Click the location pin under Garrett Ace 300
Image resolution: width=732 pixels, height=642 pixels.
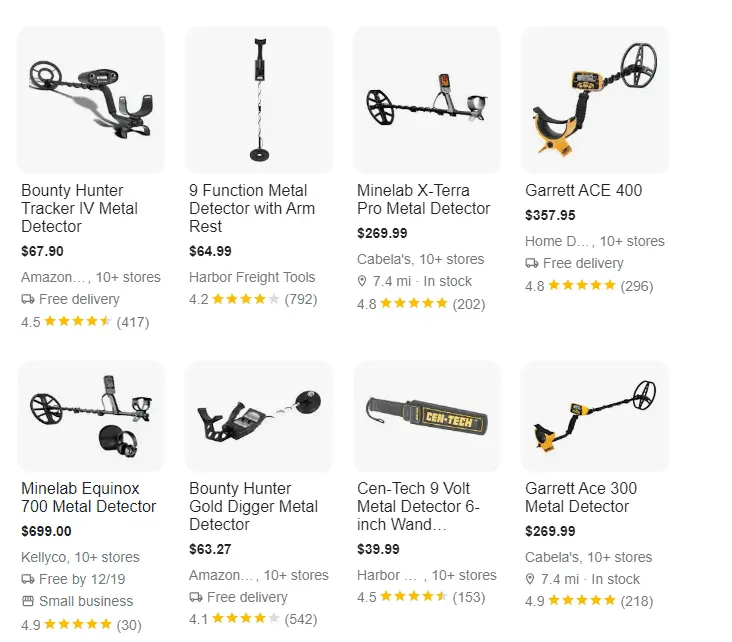[530, 579]
